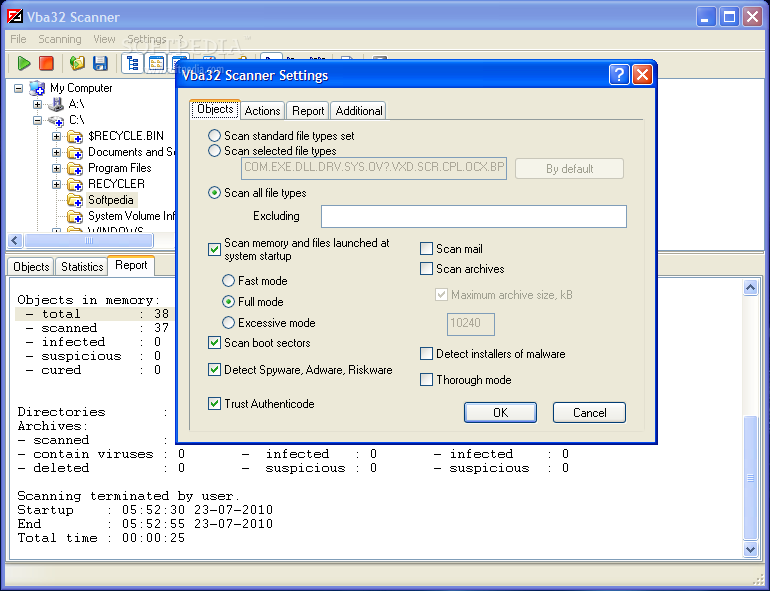The width and height of the screenshot is (770, 591).
Task: Click the RECYCLER folder icon
Action: tap(75, 184)
